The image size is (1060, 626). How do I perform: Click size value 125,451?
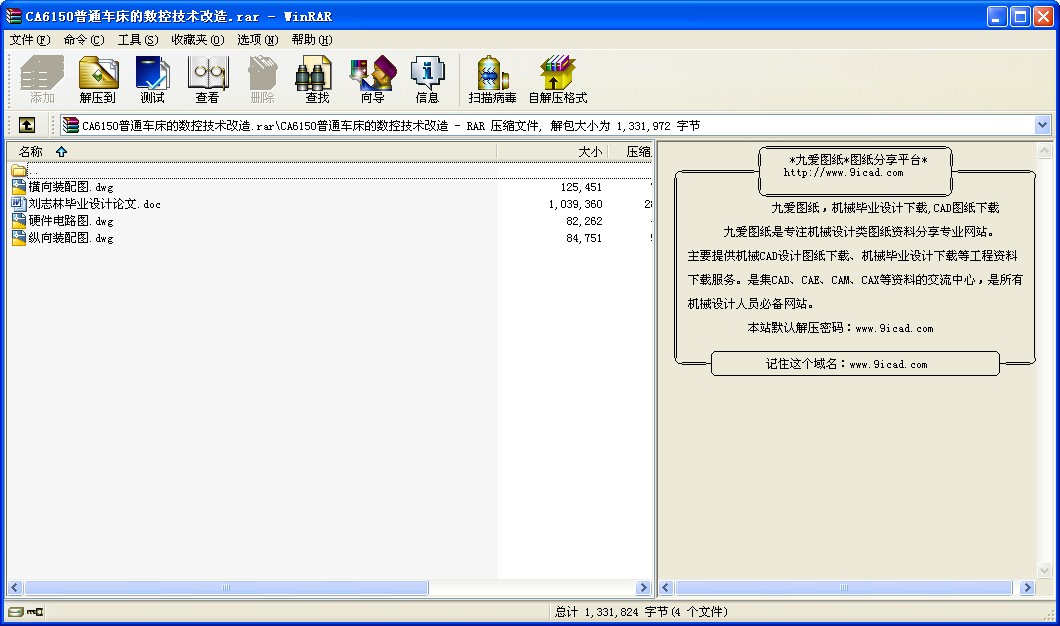pos(581,187)
